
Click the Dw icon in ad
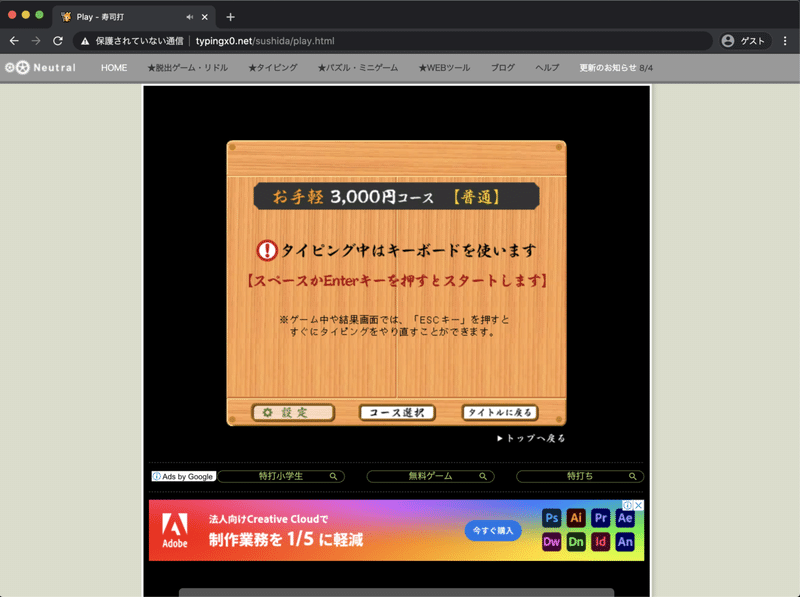(x=552, y=542)
